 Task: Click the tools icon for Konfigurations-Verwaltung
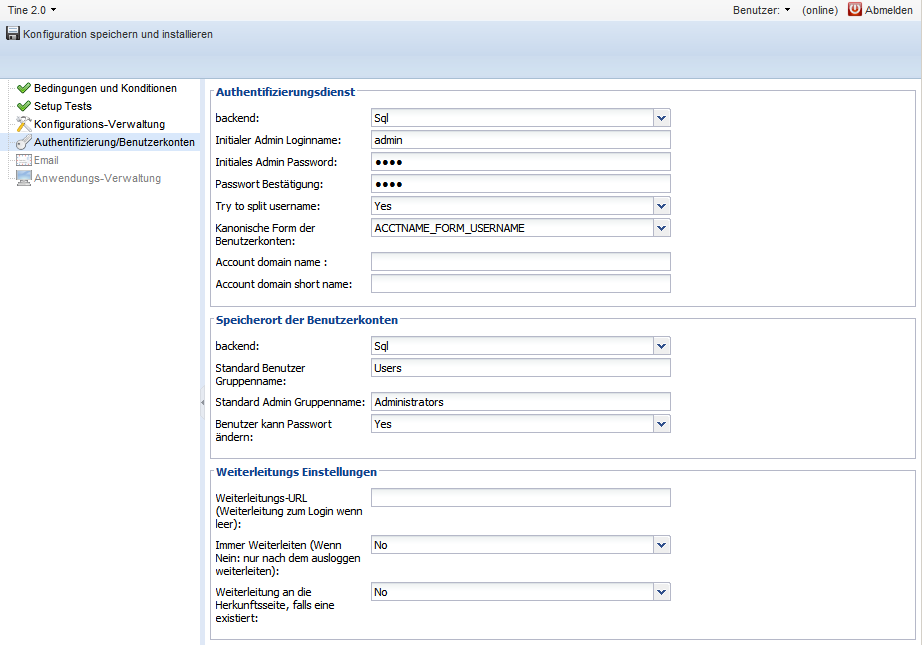pyautogui.click(x=24, y=124)
